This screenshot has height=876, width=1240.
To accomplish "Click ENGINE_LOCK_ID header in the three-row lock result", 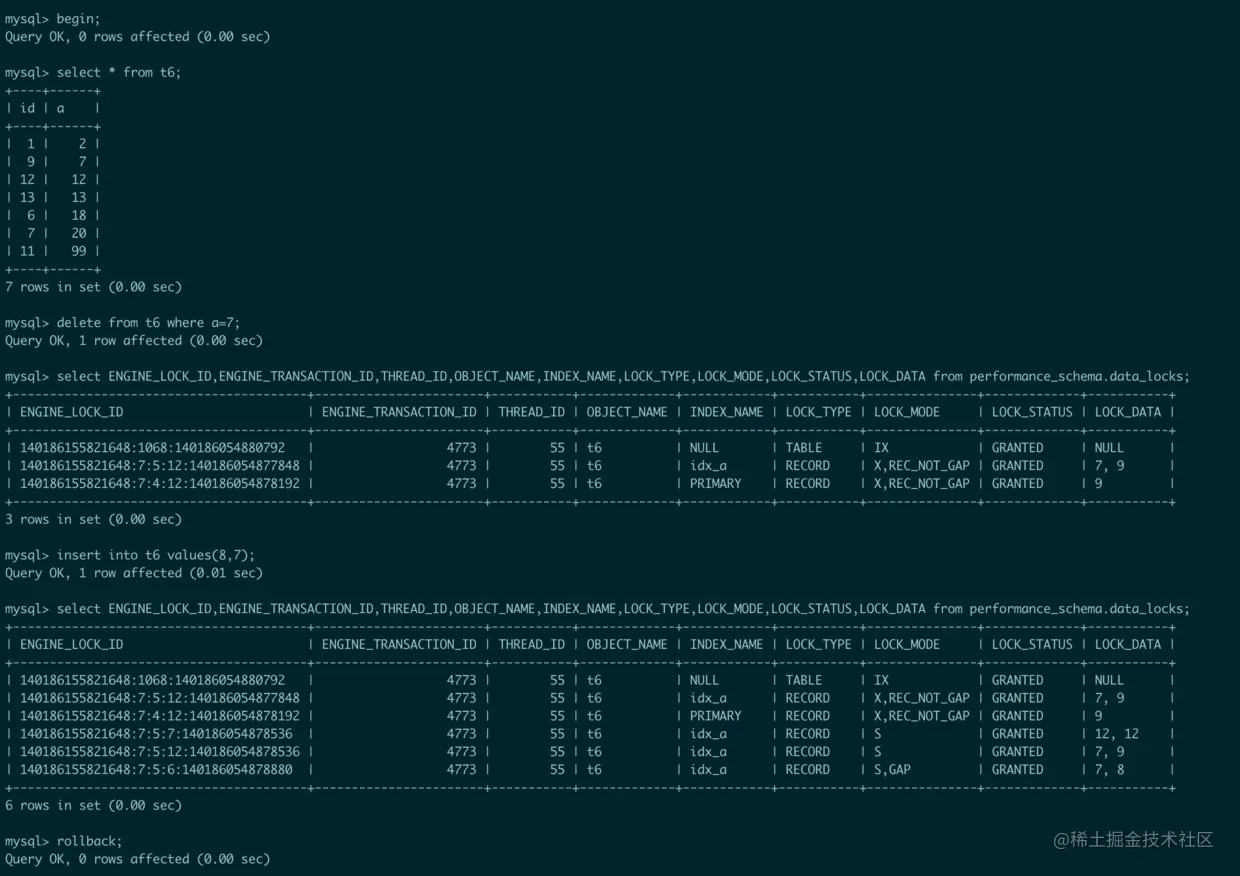I will [71, 412].
